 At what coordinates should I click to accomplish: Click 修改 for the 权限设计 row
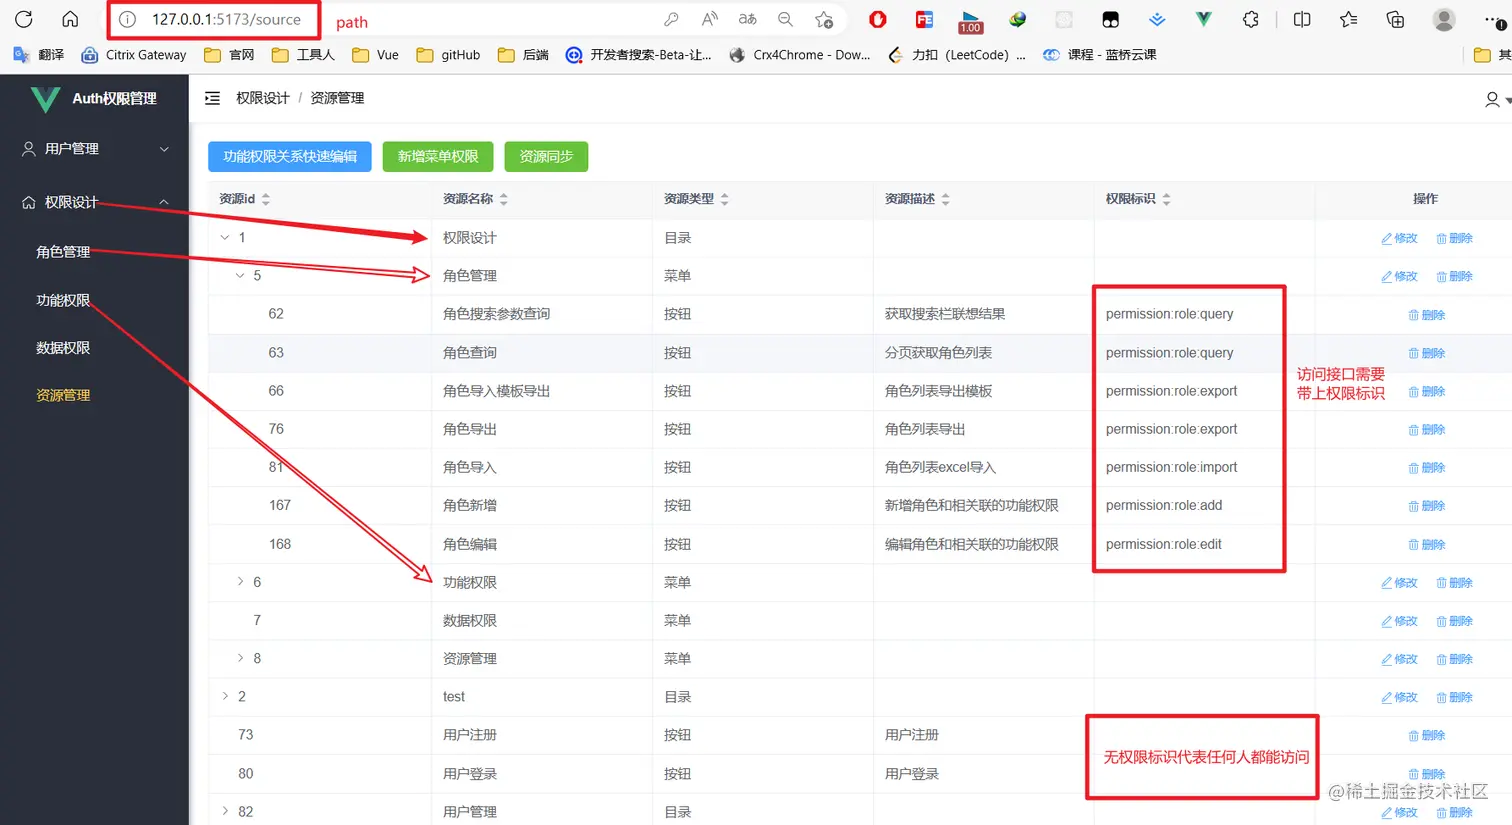1399,238
